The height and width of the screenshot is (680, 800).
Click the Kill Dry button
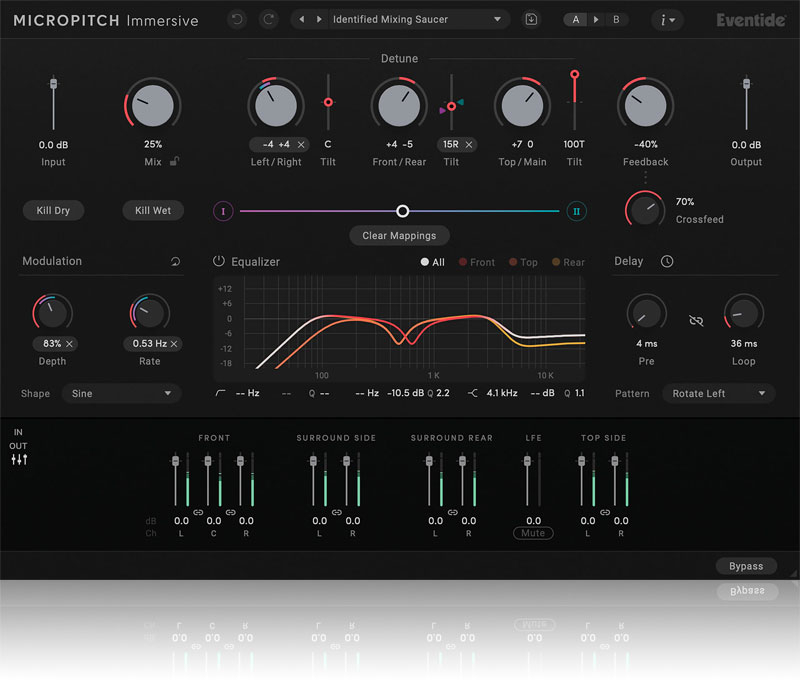tap(53, 211)
